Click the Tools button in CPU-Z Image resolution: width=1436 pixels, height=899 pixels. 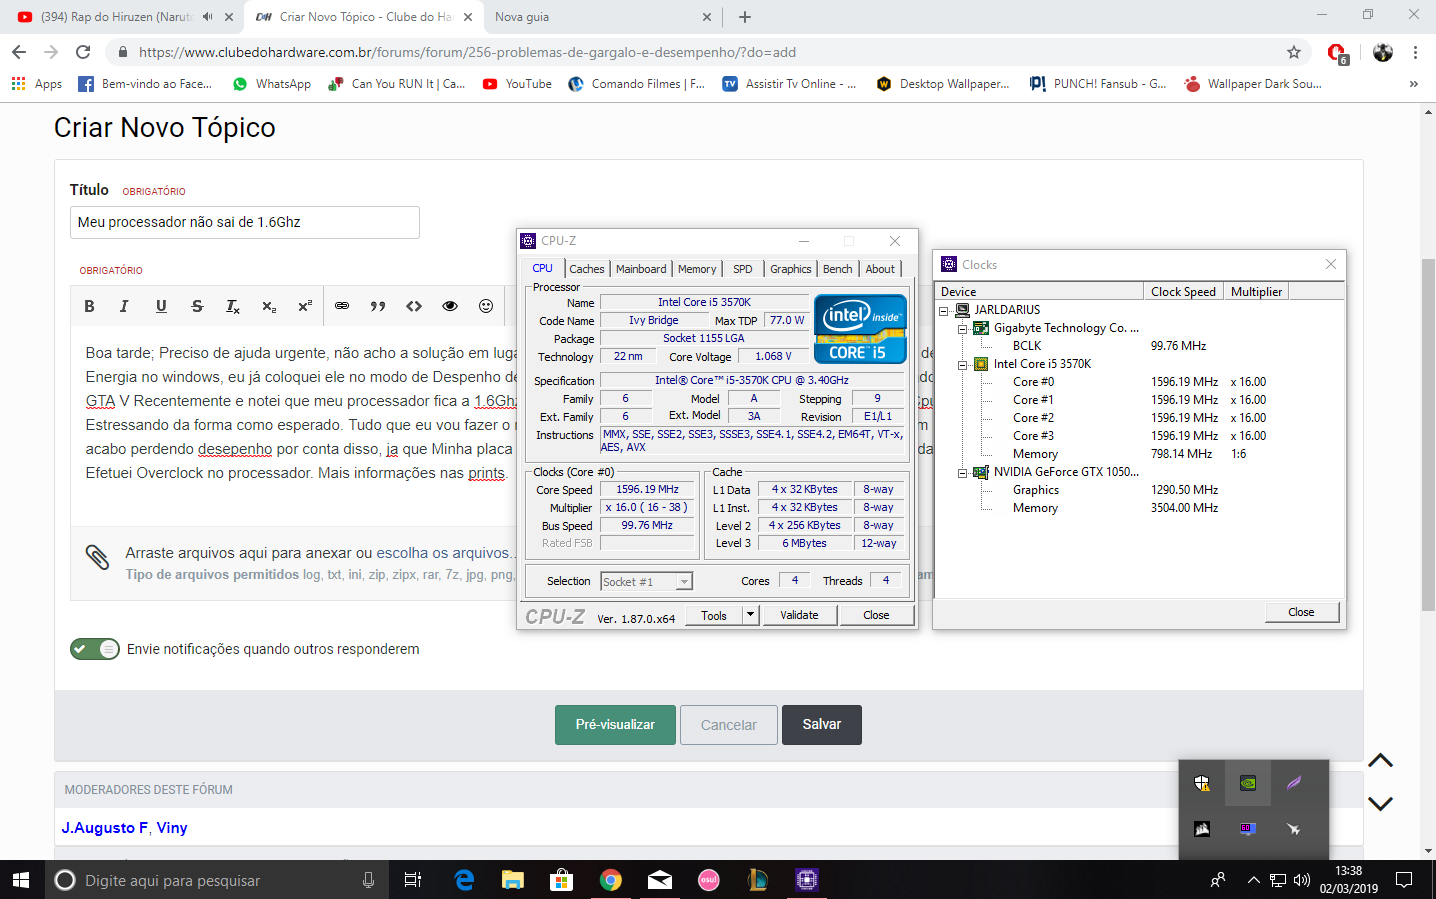714,615
